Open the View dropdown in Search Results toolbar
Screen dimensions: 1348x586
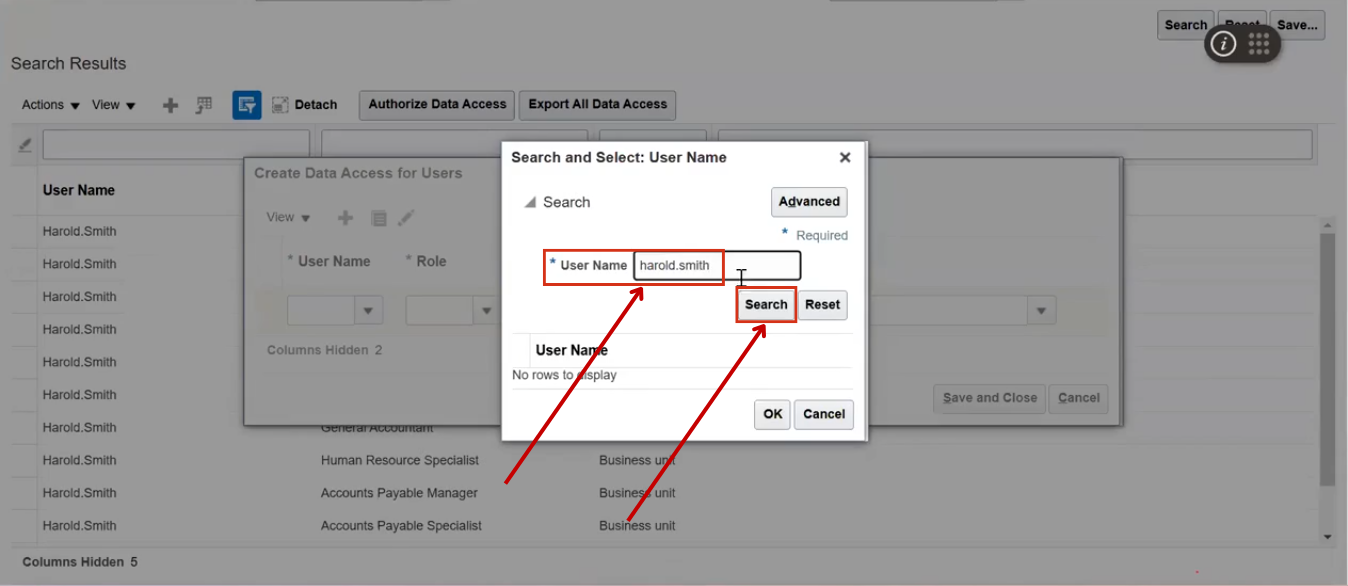click(113, 104)
